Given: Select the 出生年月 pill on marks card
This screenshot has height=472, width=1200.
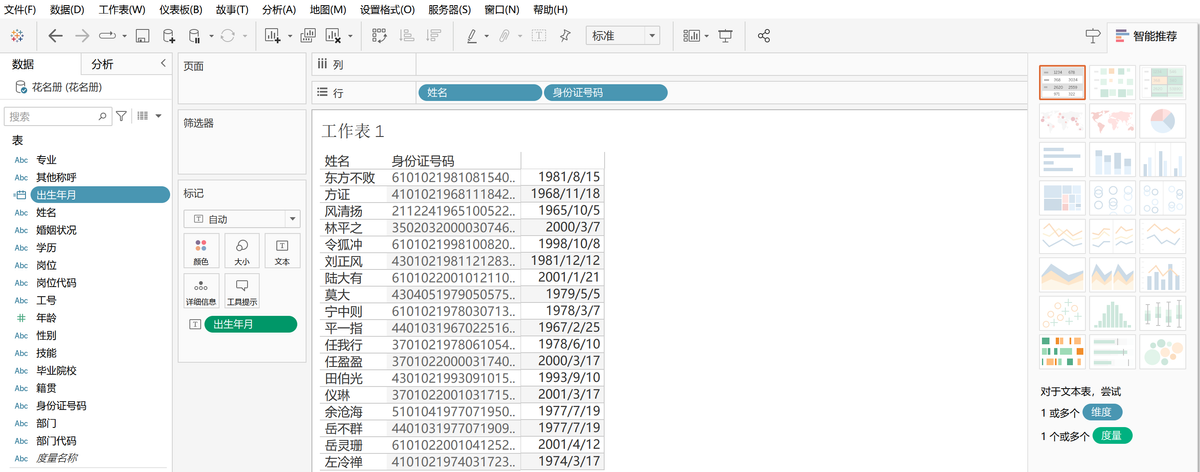Looking at the screenshot, I should 250,324.
